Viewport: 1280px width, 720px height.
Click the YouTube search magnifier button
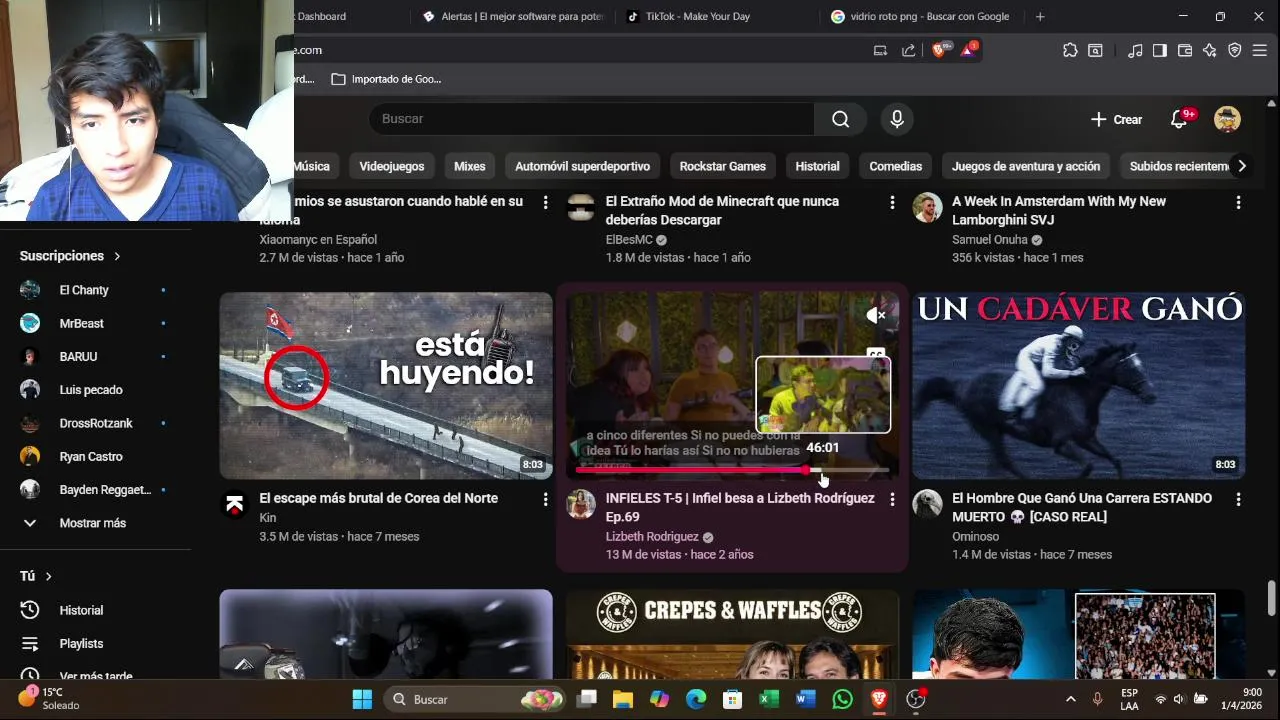(840, 119)
